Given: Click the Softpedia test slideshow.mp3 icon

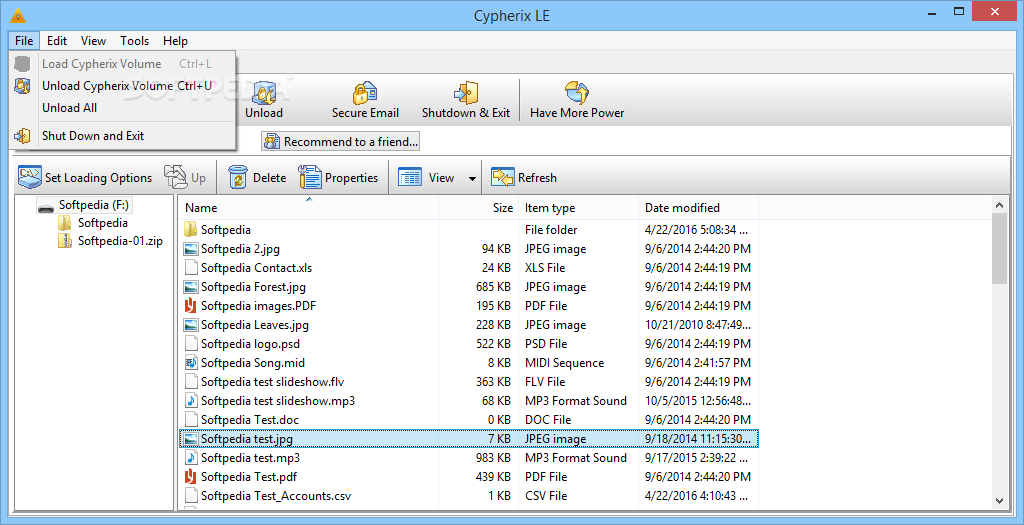Looking at the screenshot, I should [191, 401].
